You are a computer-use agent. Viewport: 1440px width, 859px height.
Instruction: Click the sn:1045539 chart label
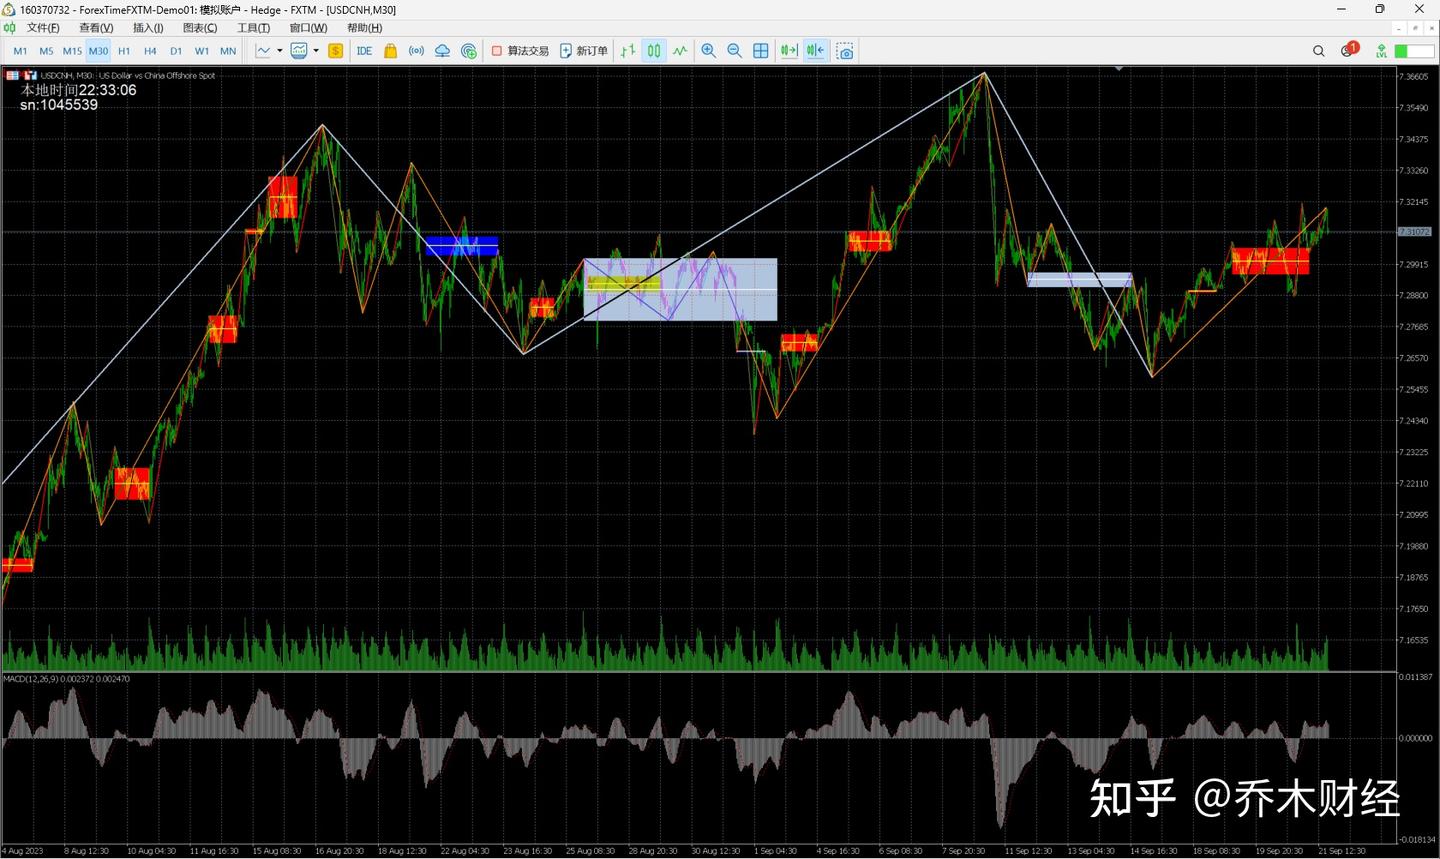[x=59, y=105]
